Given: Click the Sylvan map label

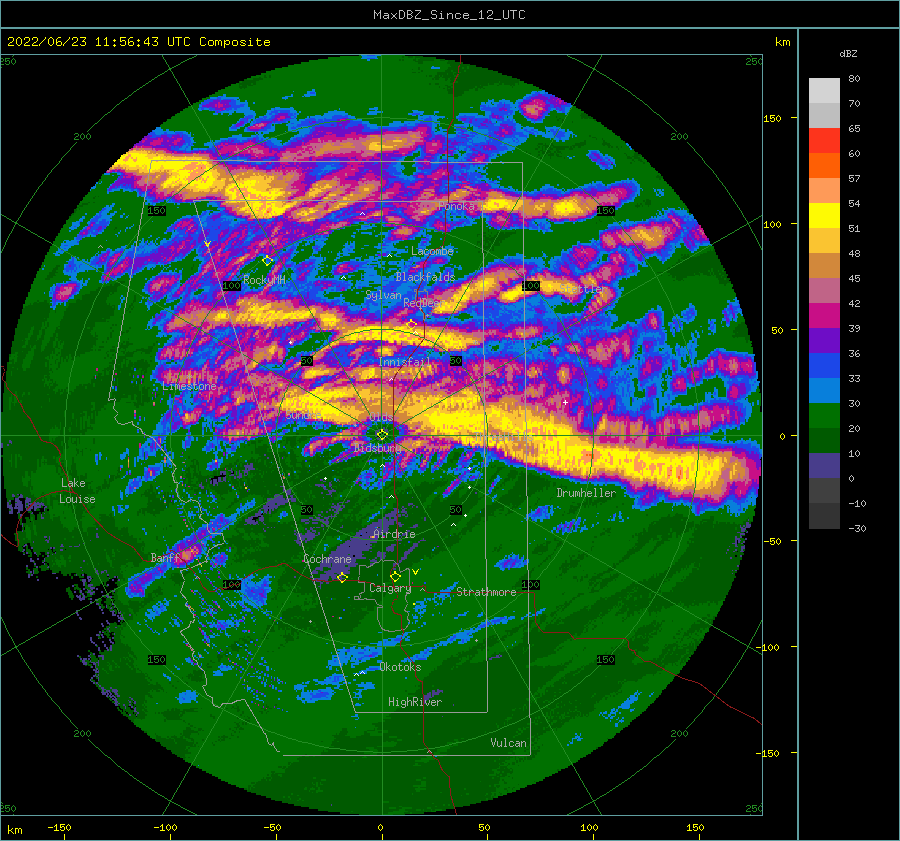Looking at the screenshot, I should tap(383, 295).
